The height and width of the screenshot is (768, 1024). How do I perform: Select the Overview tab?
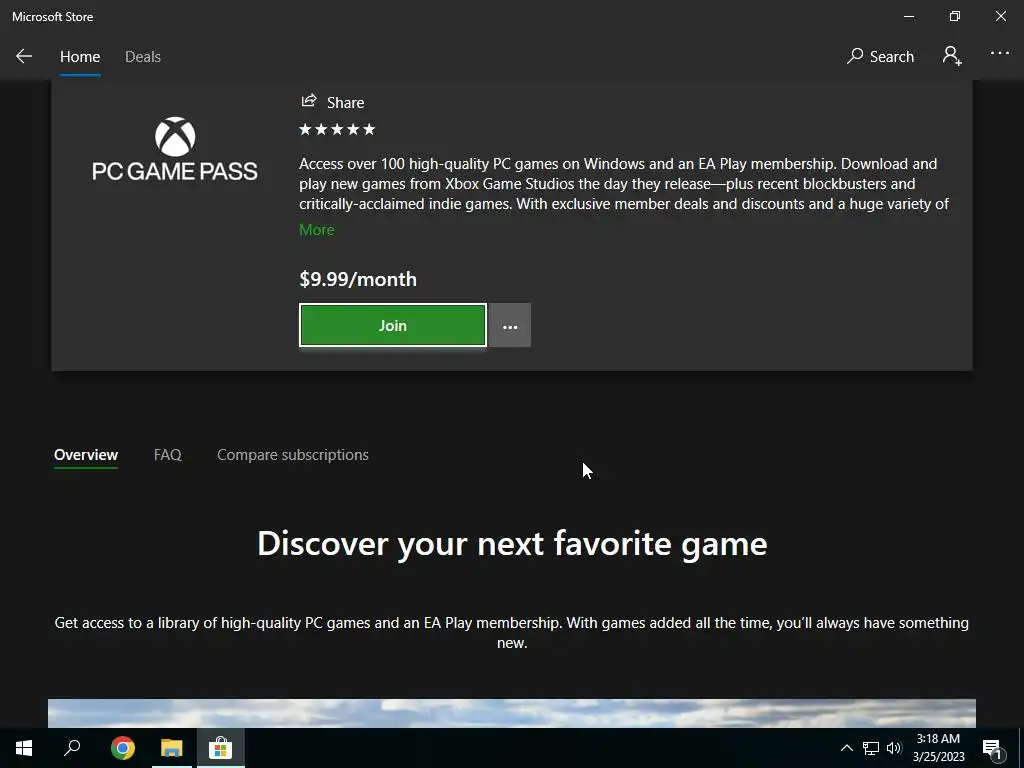(x=86, y=455)
